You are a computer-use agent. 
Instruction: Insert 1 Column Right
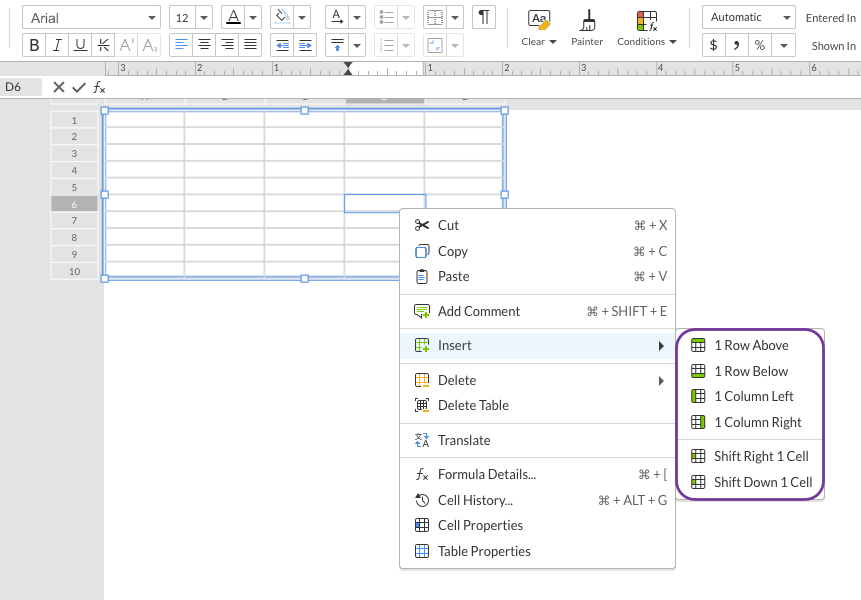click(x=750, y=422)
